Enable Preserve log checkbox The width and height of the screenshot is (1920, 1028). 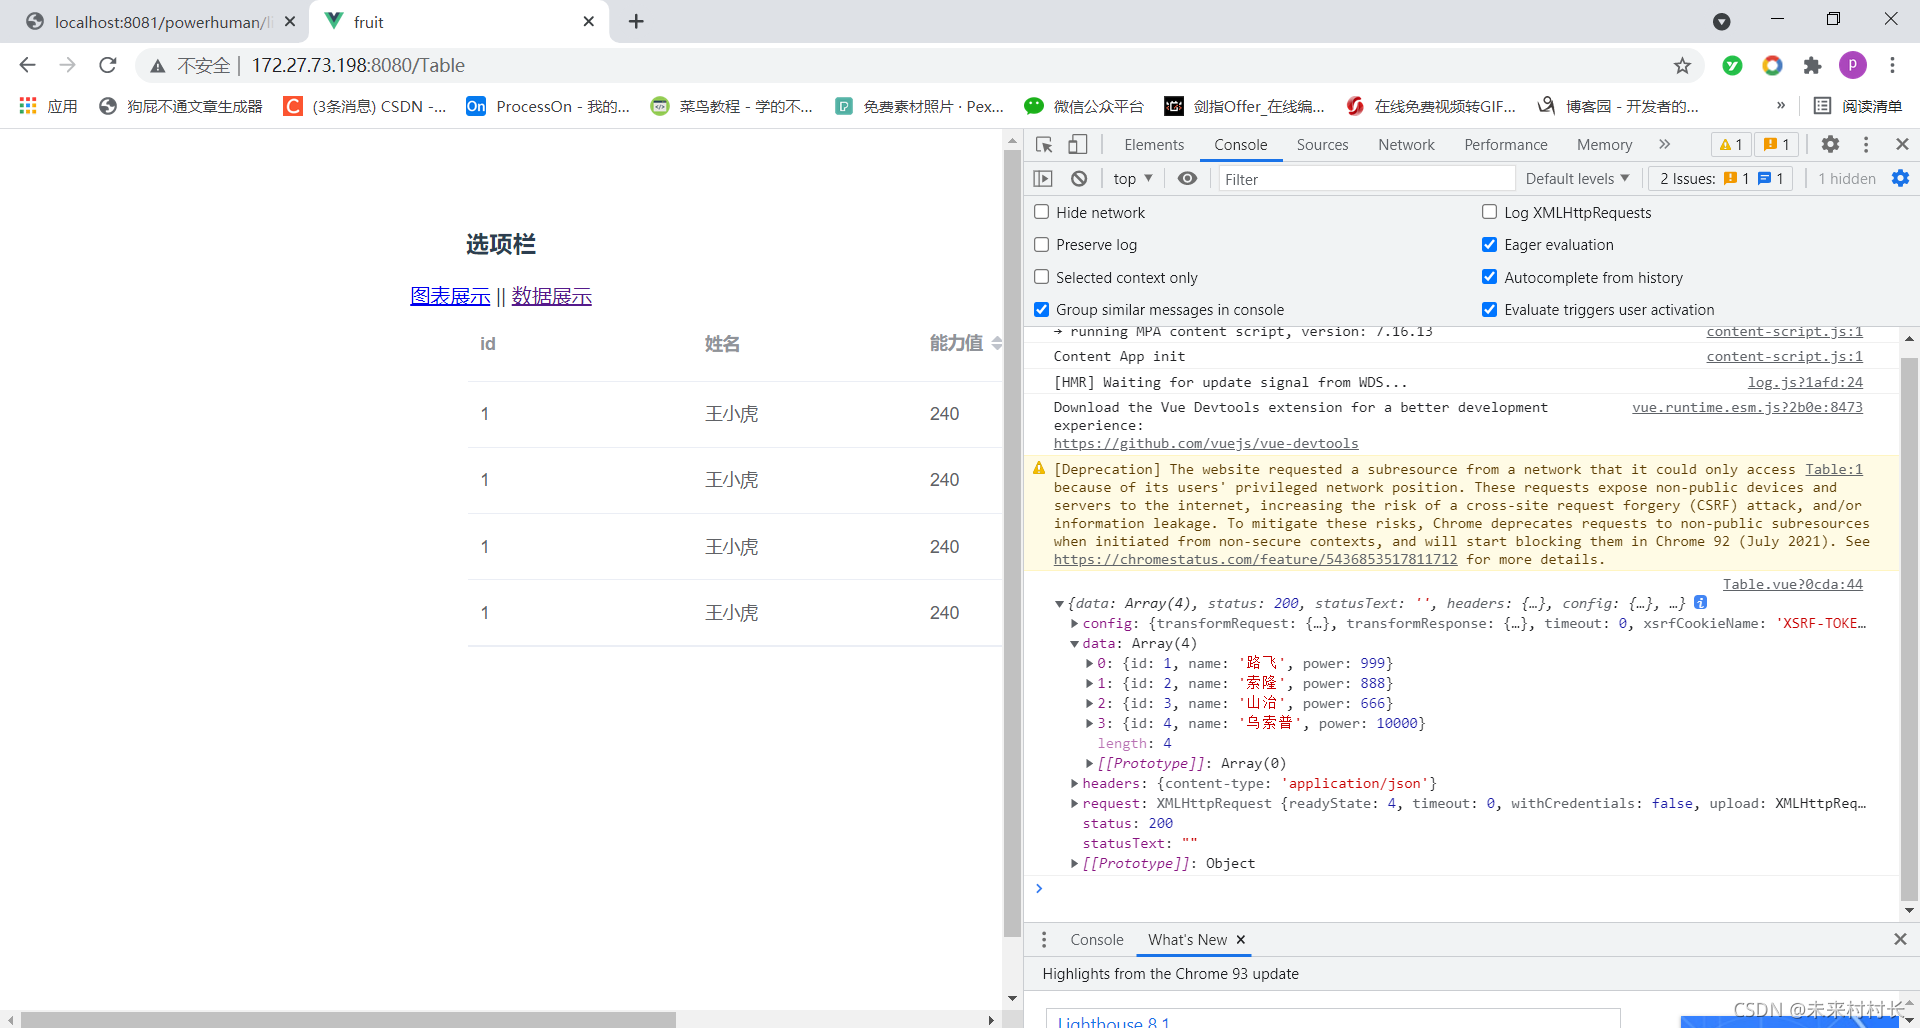pyautogui.click(x=1042, y=245)
